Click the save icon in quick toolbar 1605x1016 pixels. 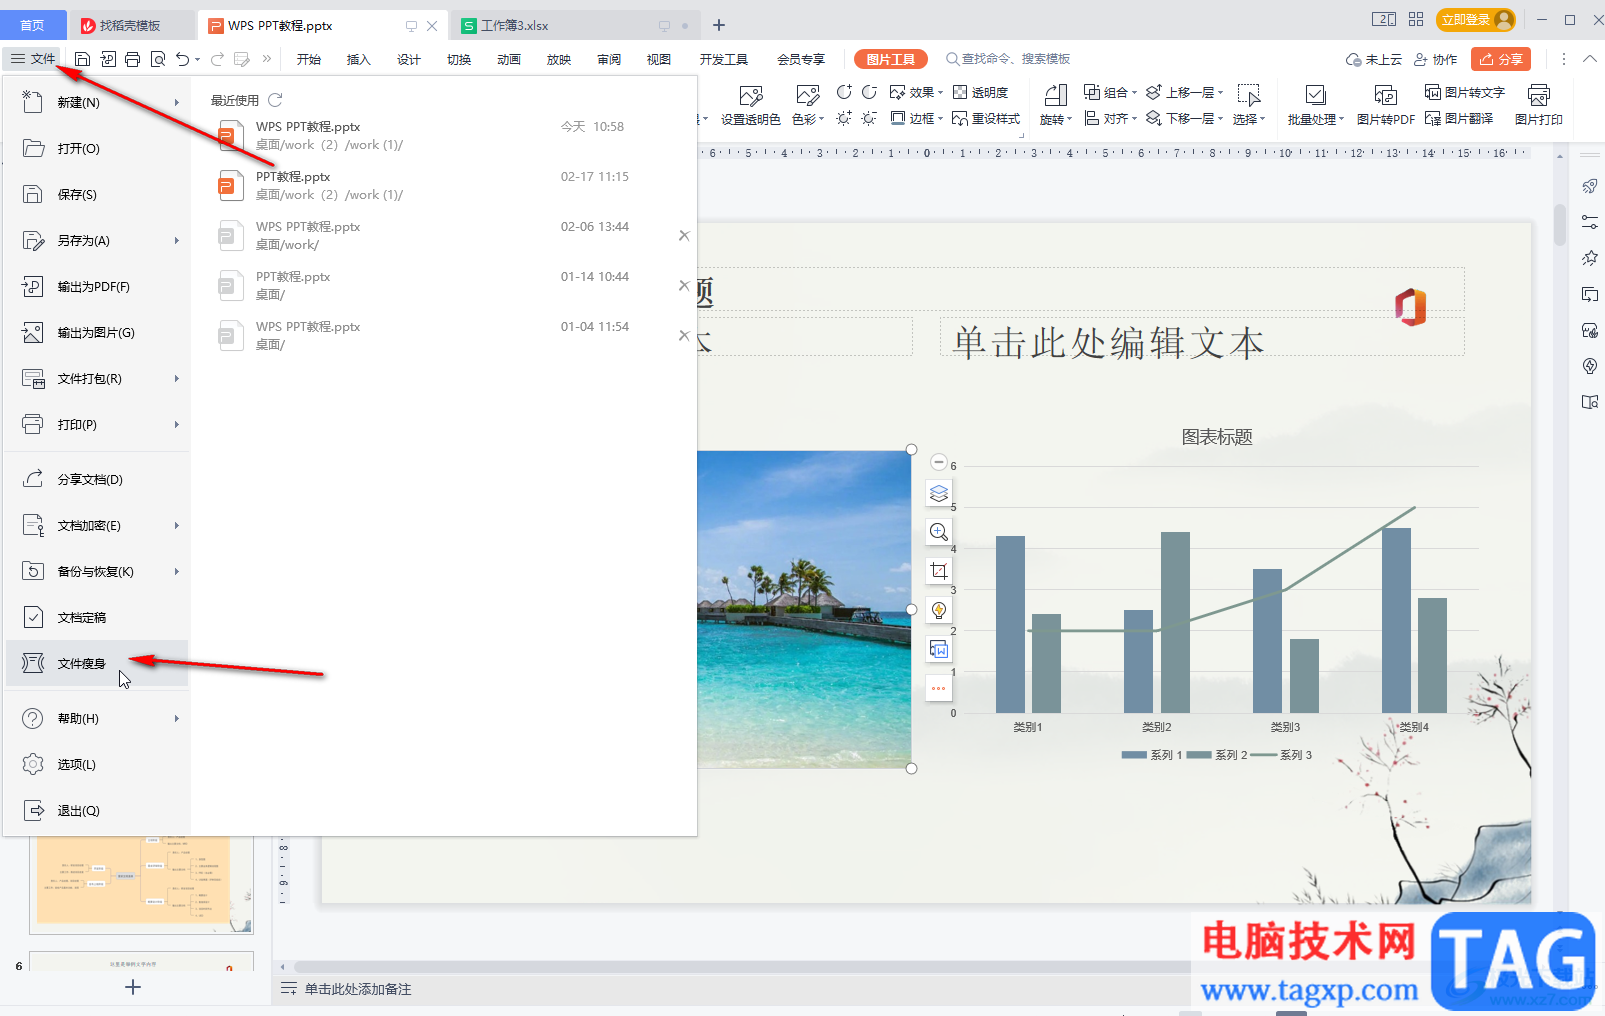[x=82, y=60]
